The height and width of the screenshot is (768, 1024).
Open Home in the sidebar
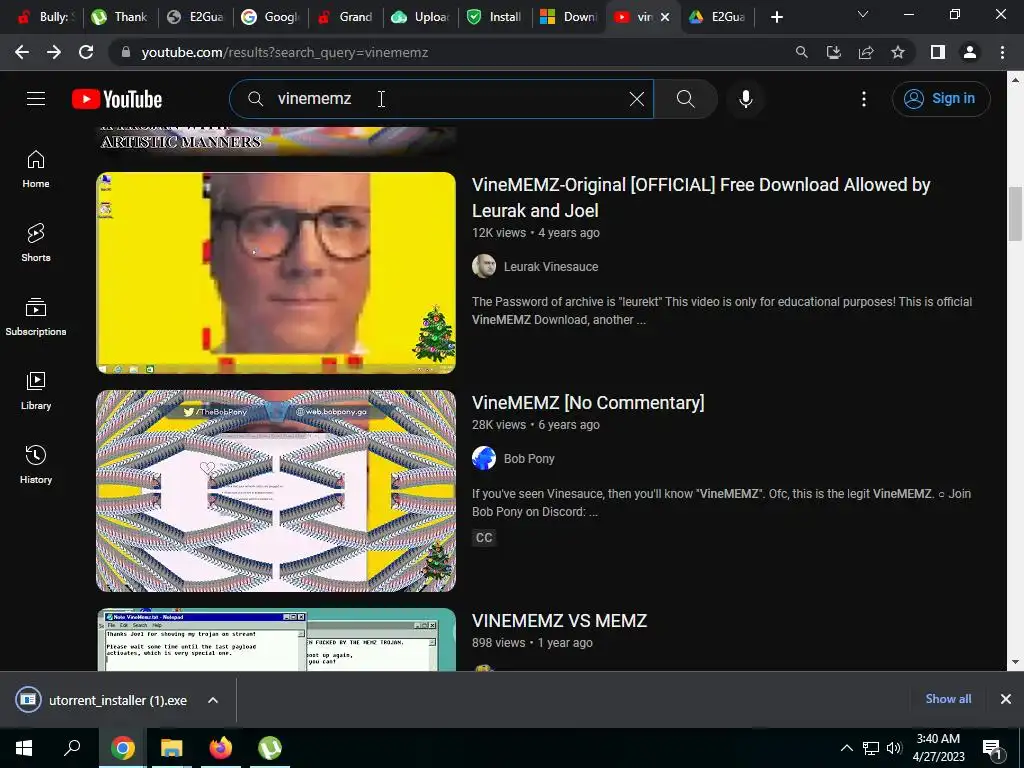[x=36, y=169]
